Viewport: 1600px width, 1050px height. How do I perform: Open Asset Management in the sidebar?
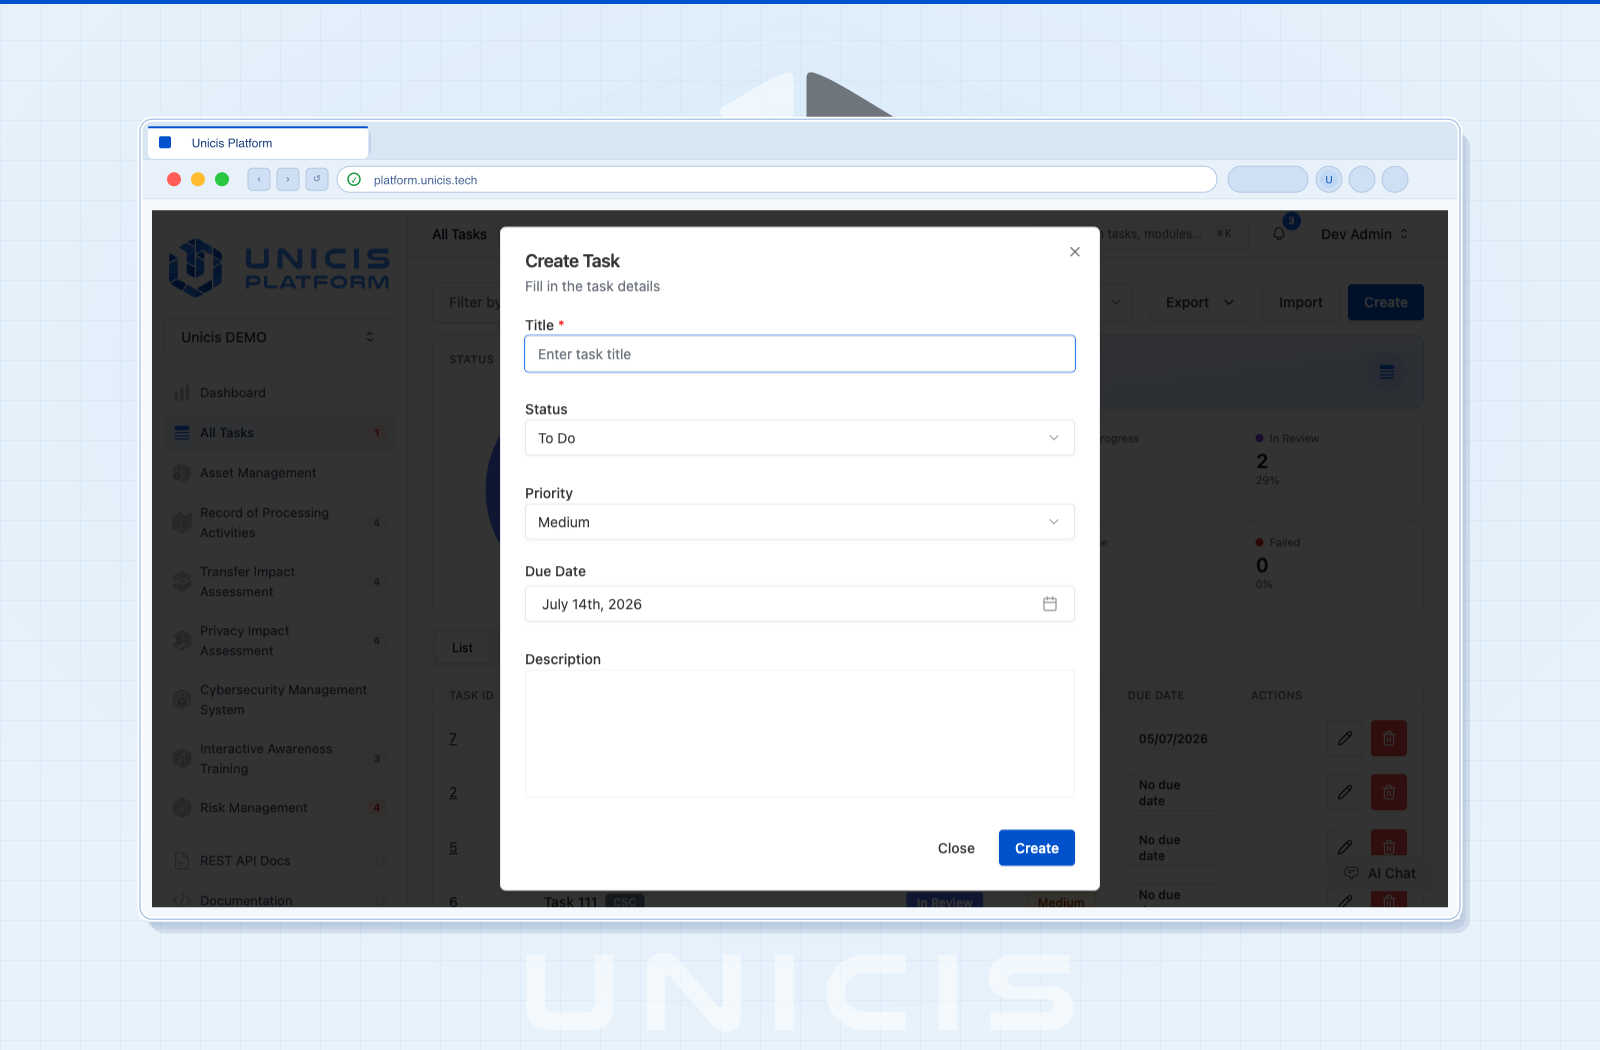click(x=279, y=473)
